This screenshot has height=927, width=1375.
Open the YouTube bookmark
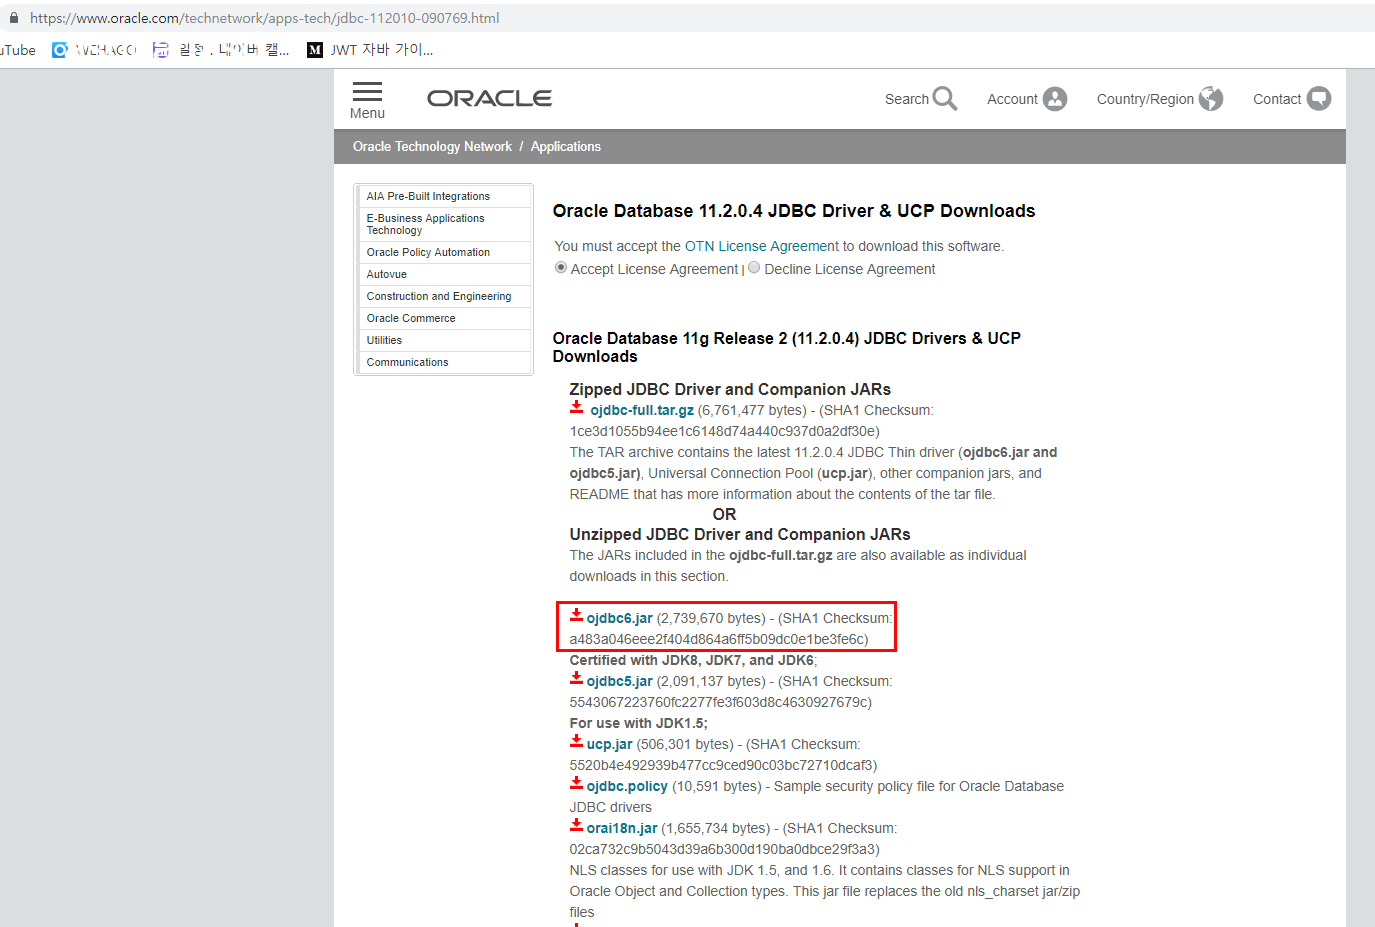18,50
